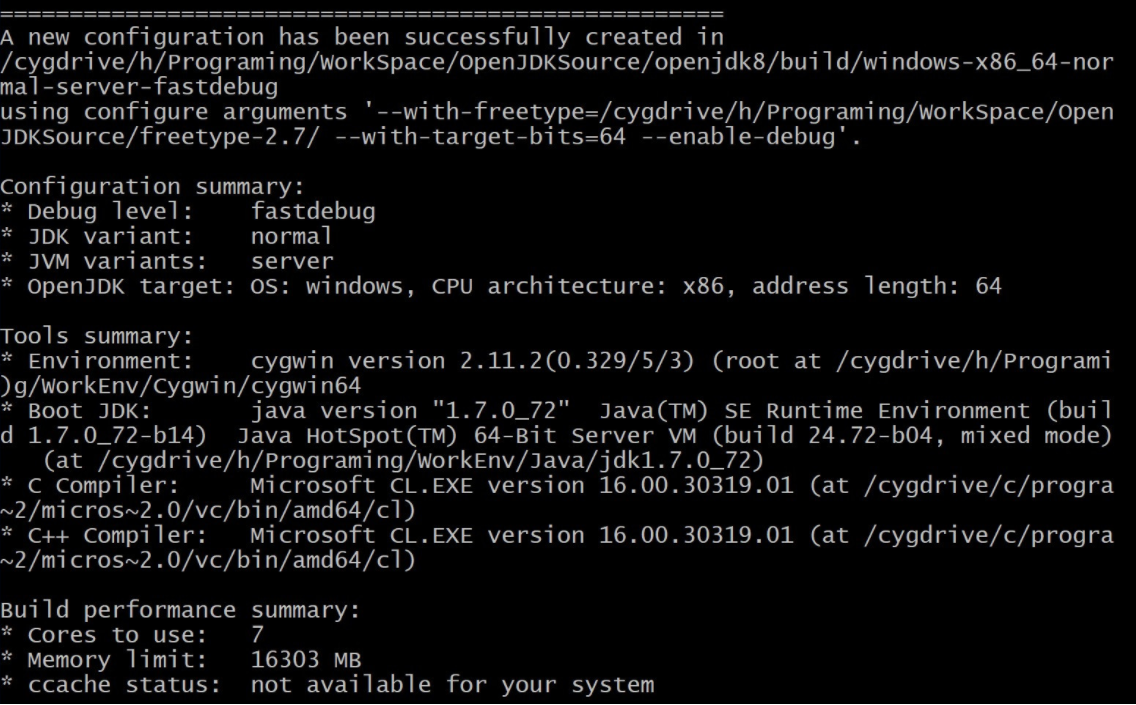Click the '* C Compiler:' label
This screenshot has width=1136, height=705.
pyautogui.click(x=89, y=485)
